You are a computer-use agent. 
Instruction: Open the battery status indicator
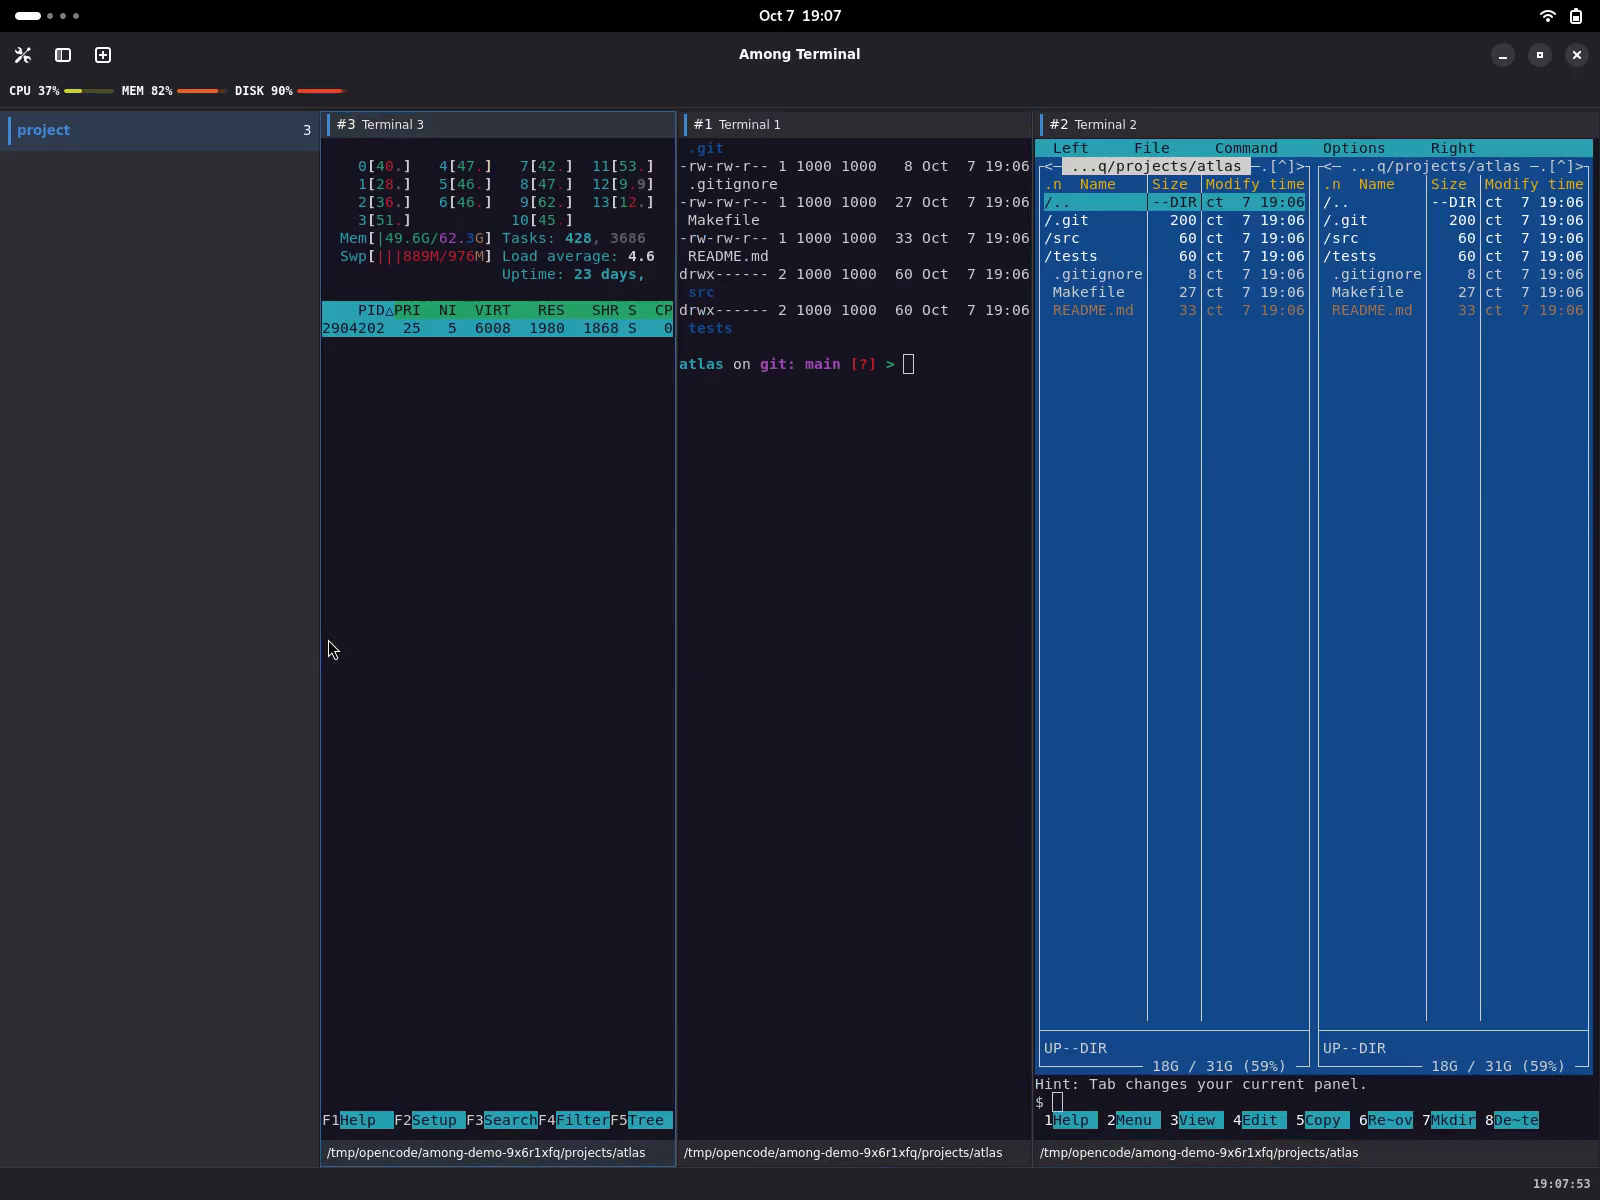(x=1576, y=16)
